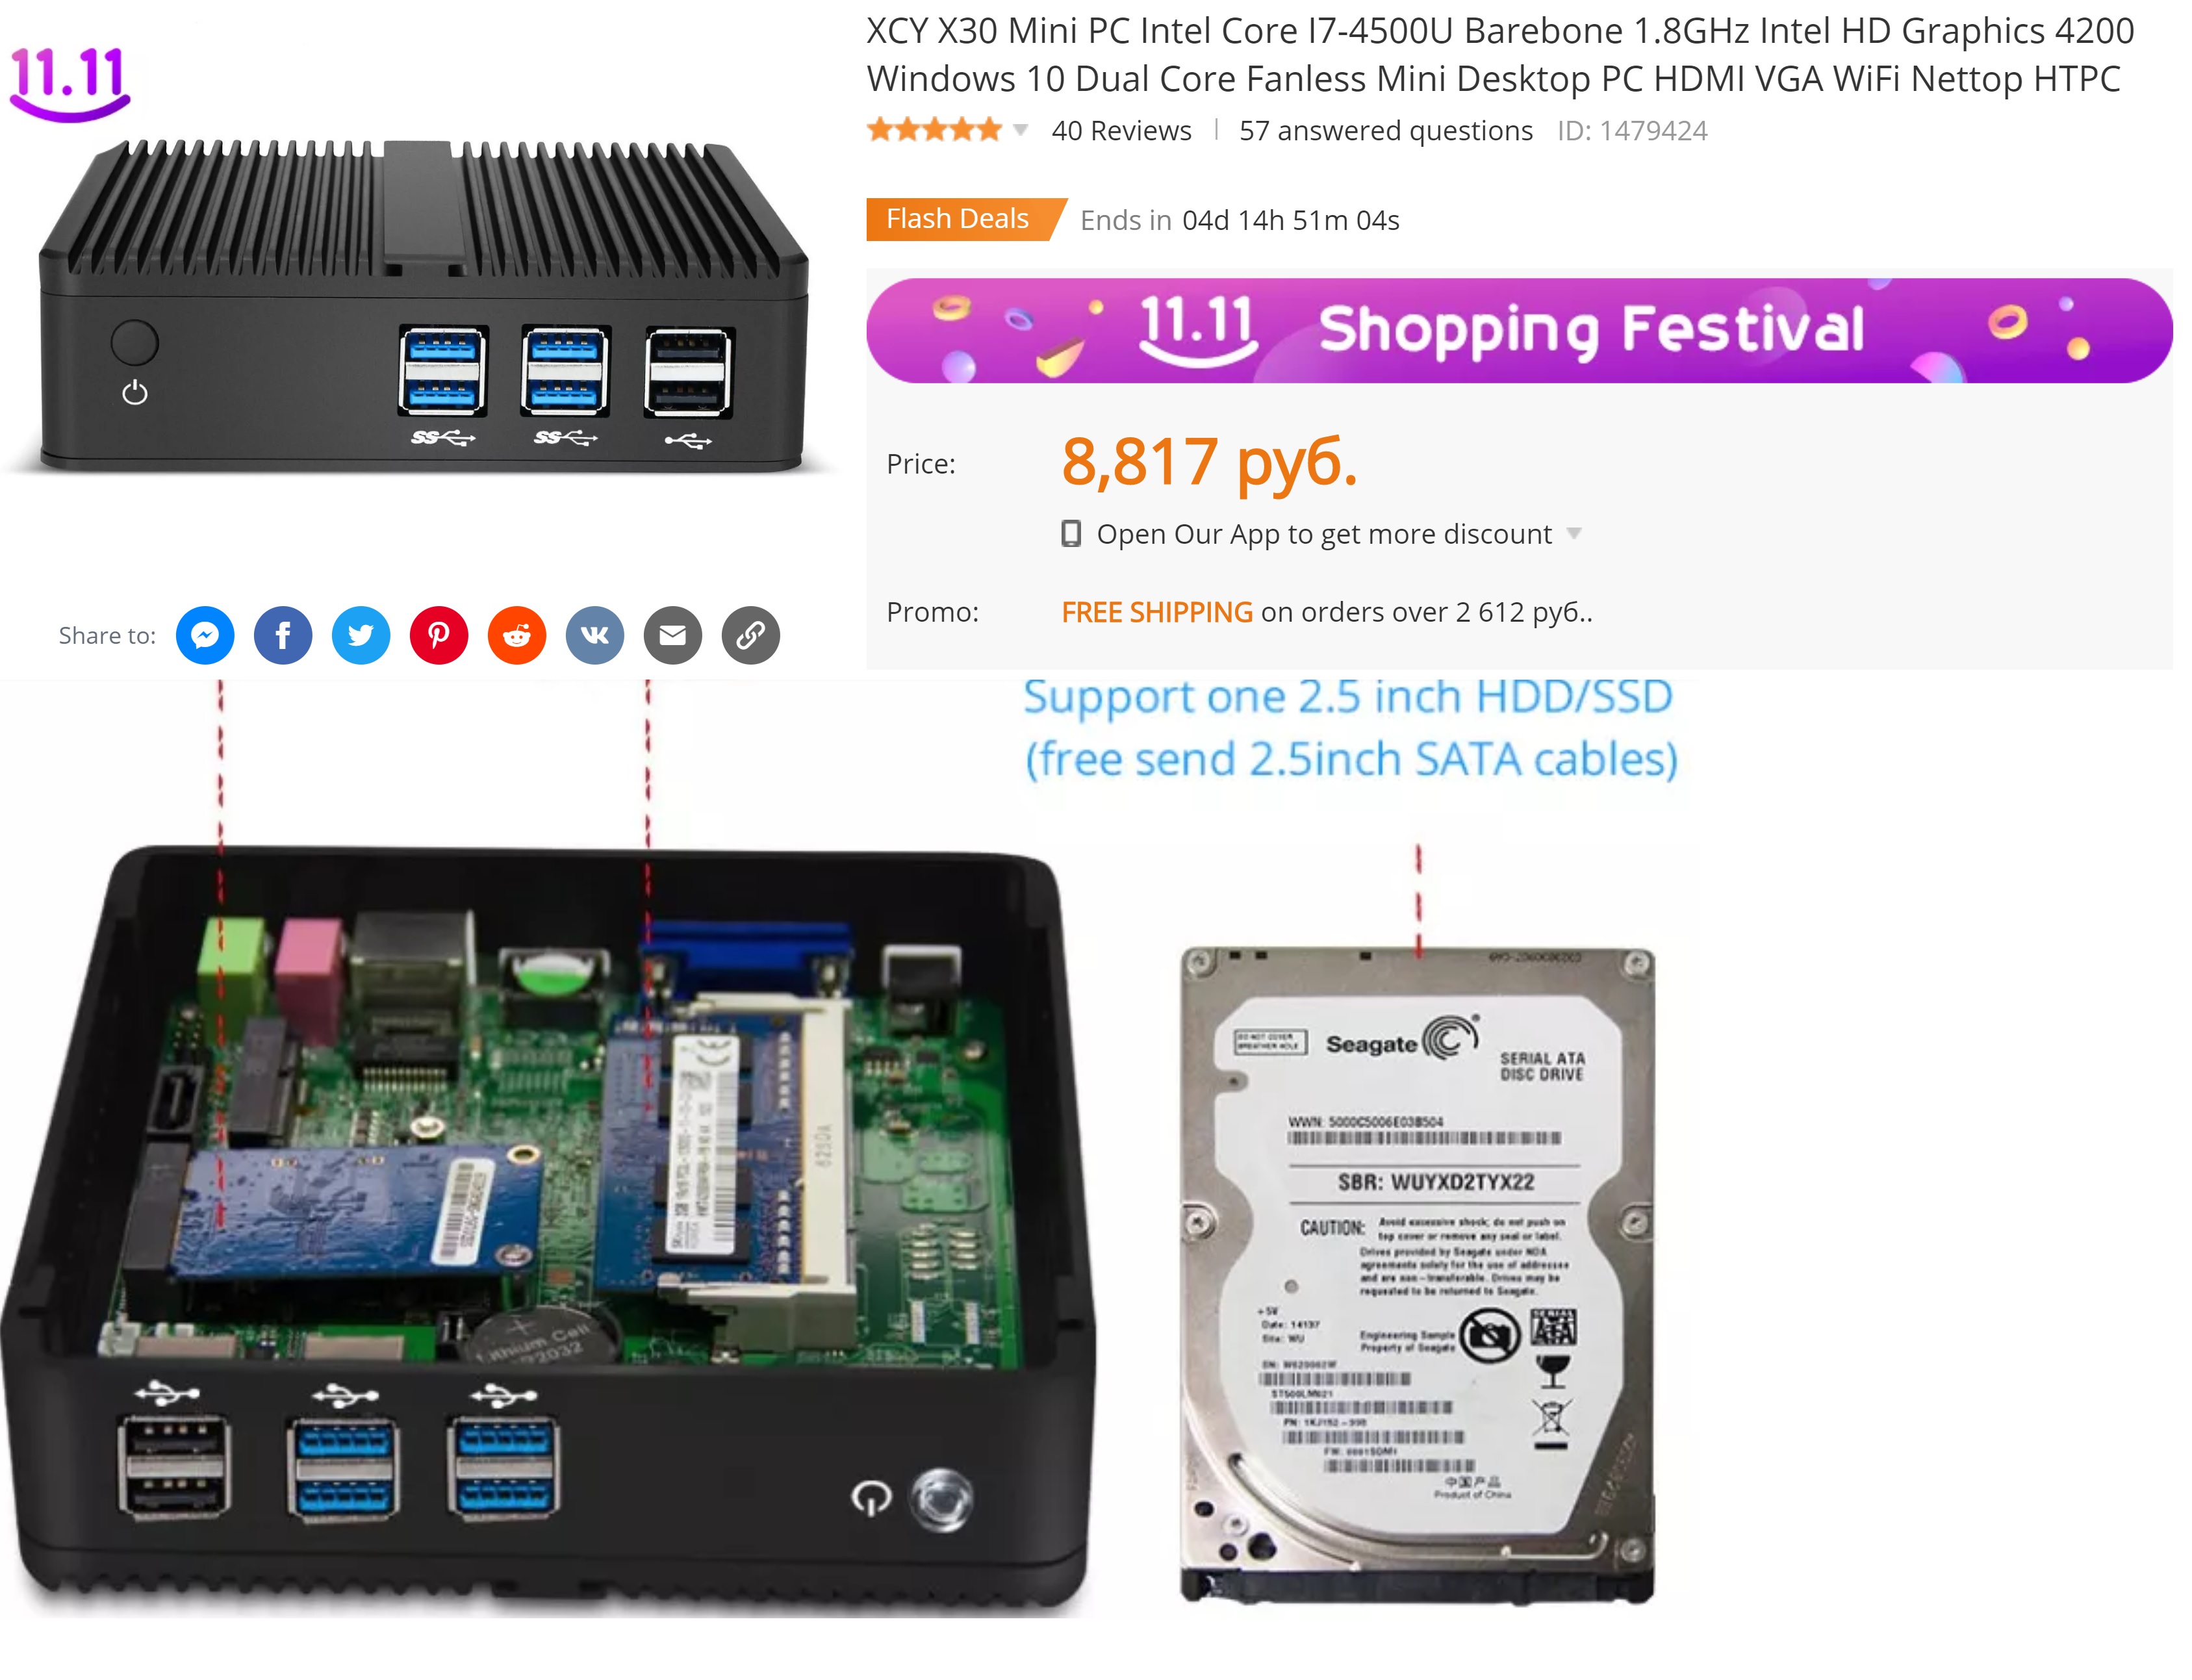Share via Facebook Messenger icon

(x=205, y=635)
